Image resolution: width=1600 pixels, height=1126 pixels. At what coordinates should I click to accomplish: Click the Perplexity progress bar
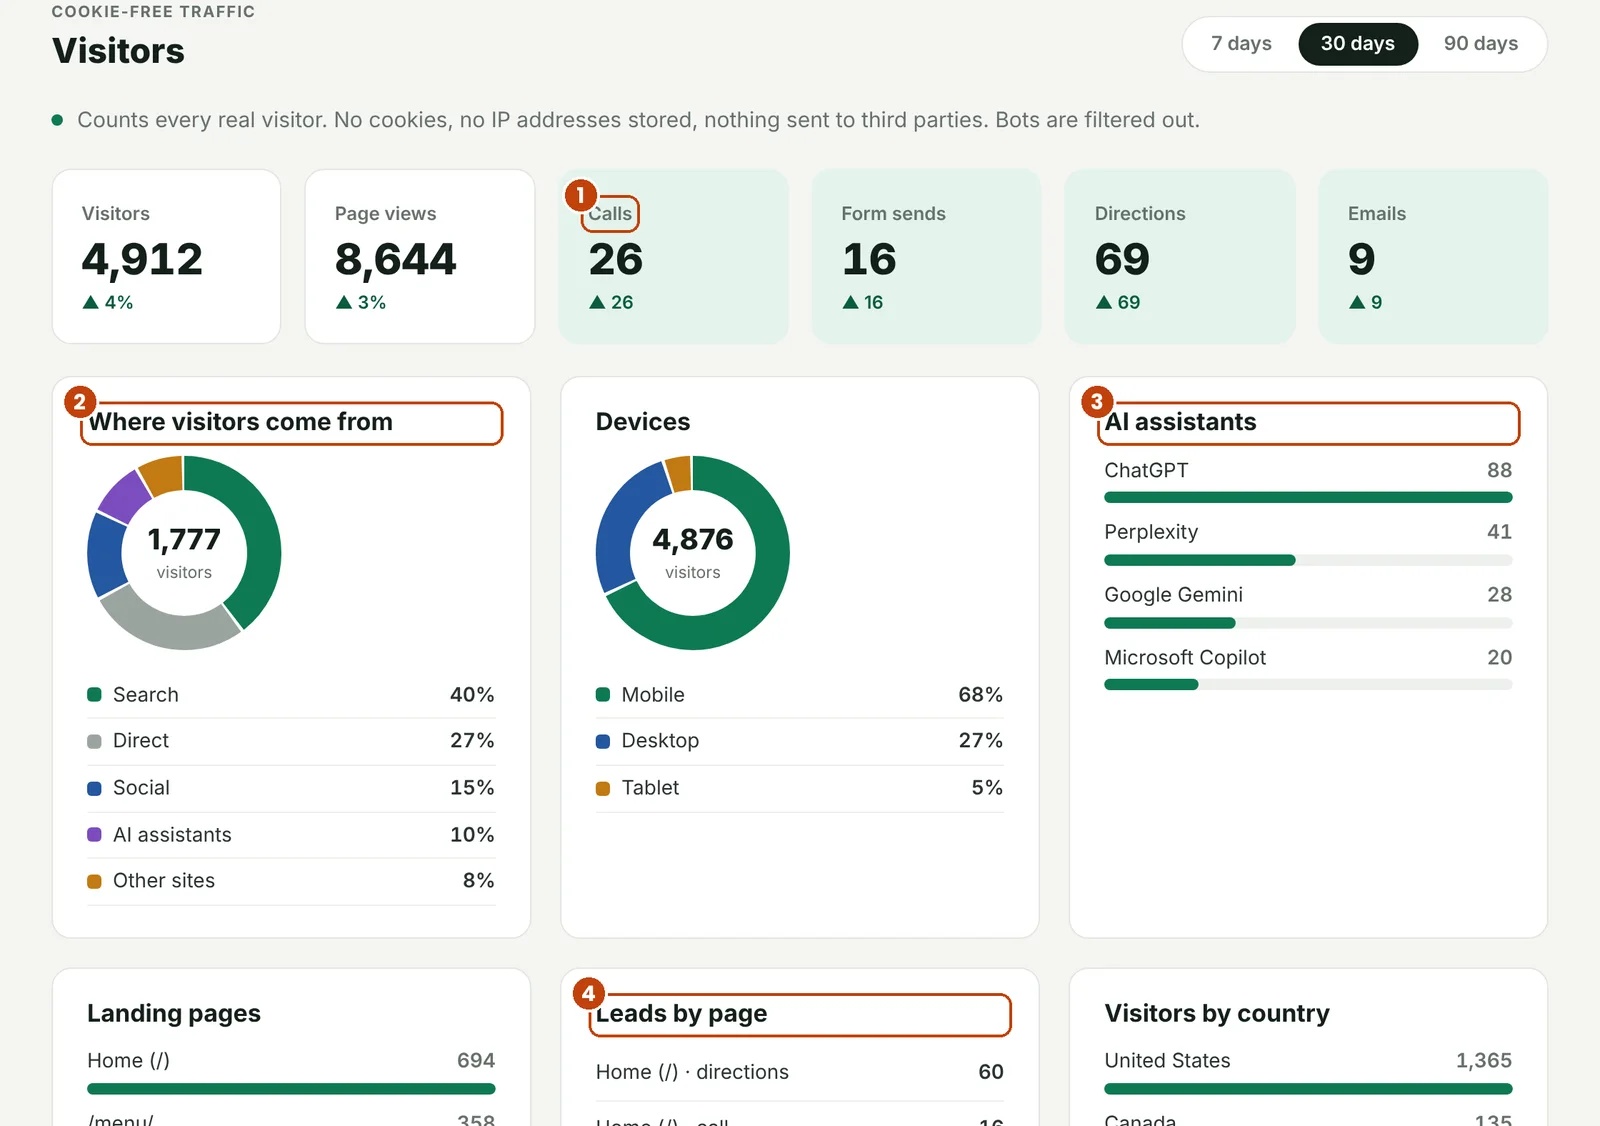pos(1308,560)
